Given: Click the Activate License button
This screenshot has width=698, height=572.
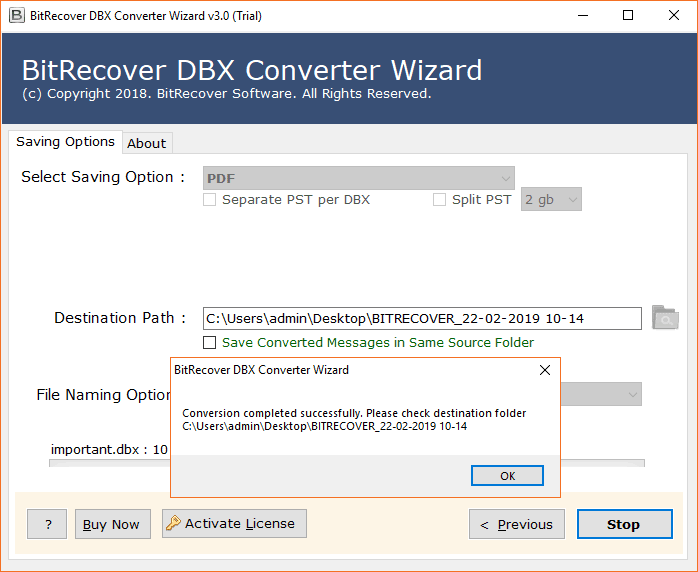Looking at the screenshot, I should (x=234, y=523).
